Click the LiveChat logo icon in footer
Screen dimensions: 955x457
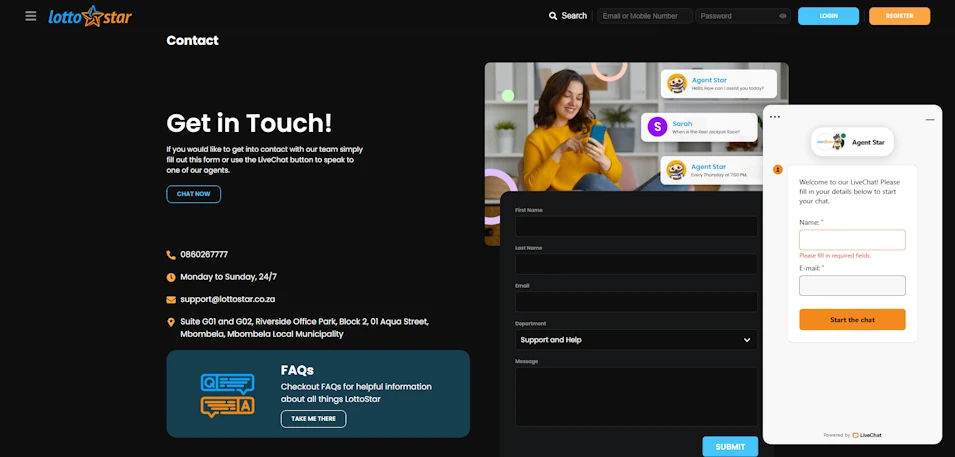(x=856, y=435)
